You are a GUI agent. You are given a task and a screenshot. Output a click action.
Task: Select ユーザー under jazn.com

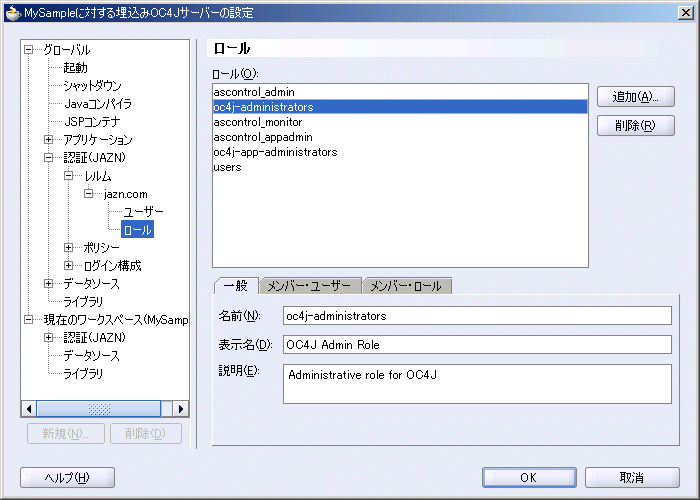point(143,212)
